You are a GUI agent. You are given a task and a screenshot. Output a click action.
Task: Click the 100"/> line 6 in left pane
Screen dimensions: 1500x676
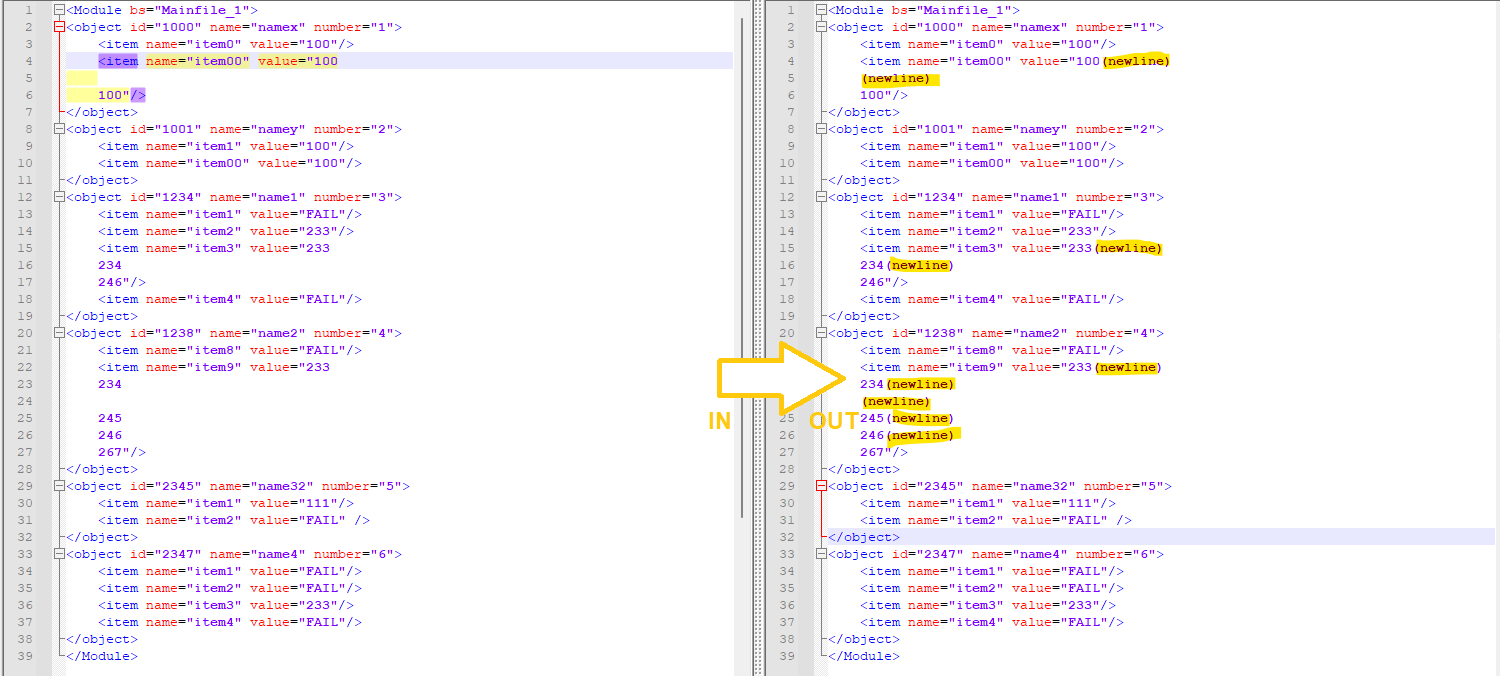click(x=122, y=95)
